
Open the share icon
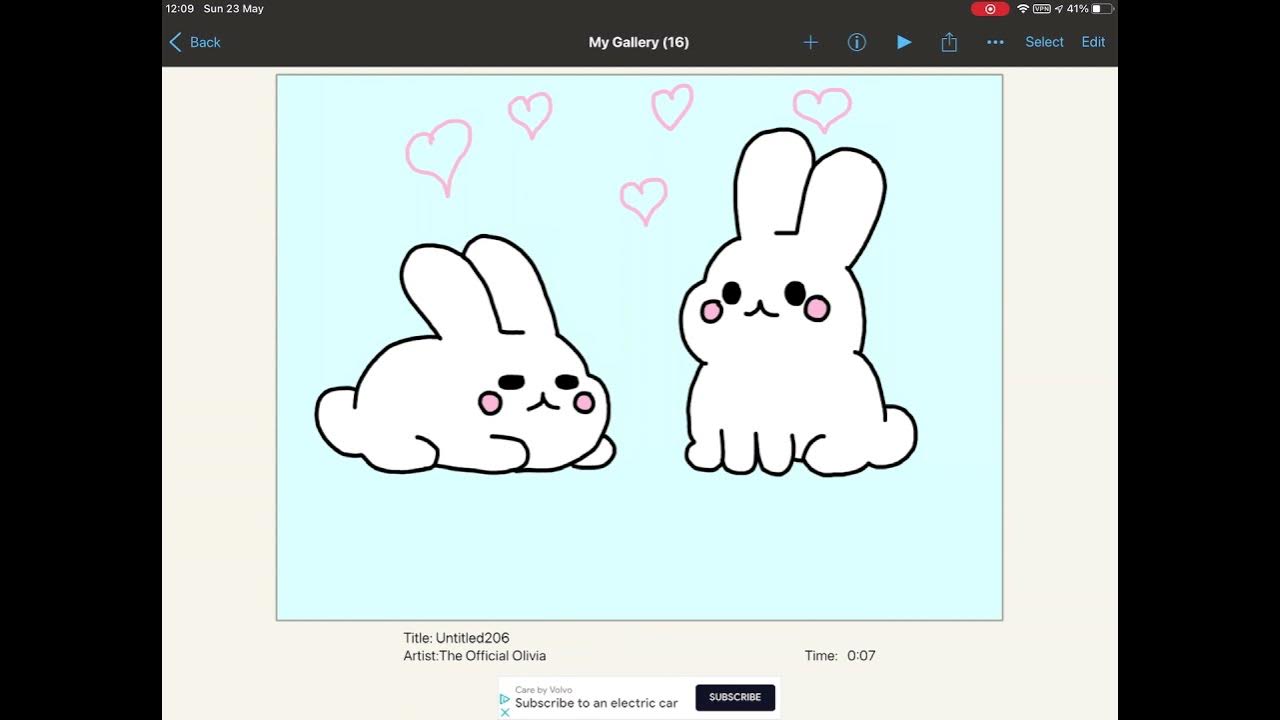[949, 42]
